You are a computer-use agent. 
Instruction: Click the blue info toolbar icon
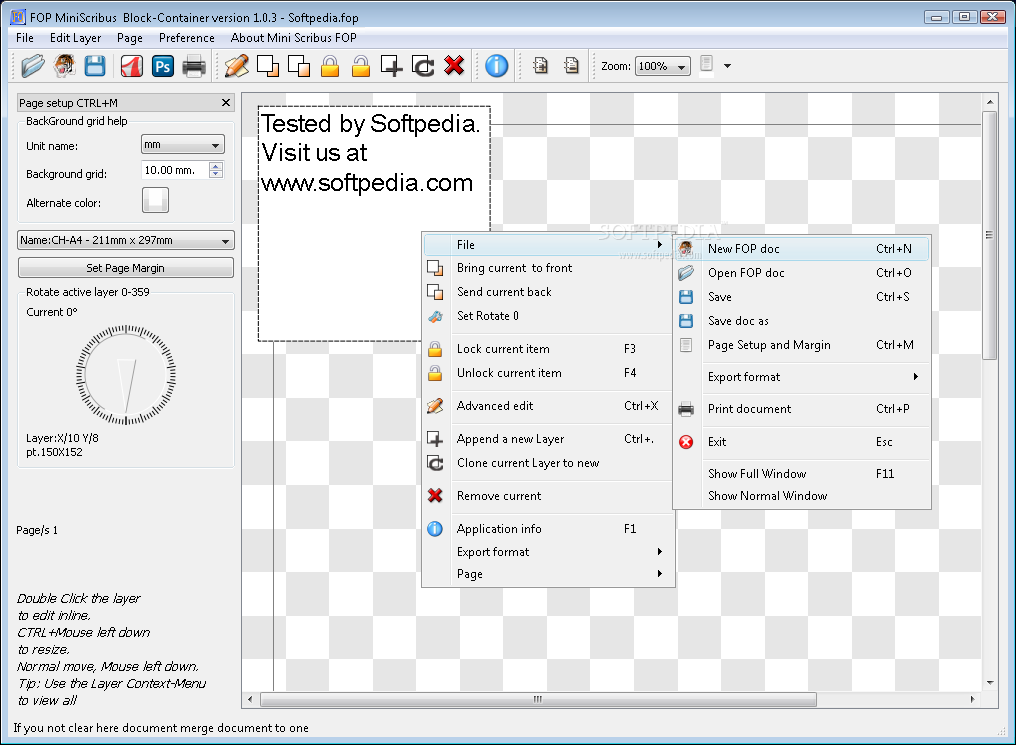pyautogui.click(x=496, y=66)
